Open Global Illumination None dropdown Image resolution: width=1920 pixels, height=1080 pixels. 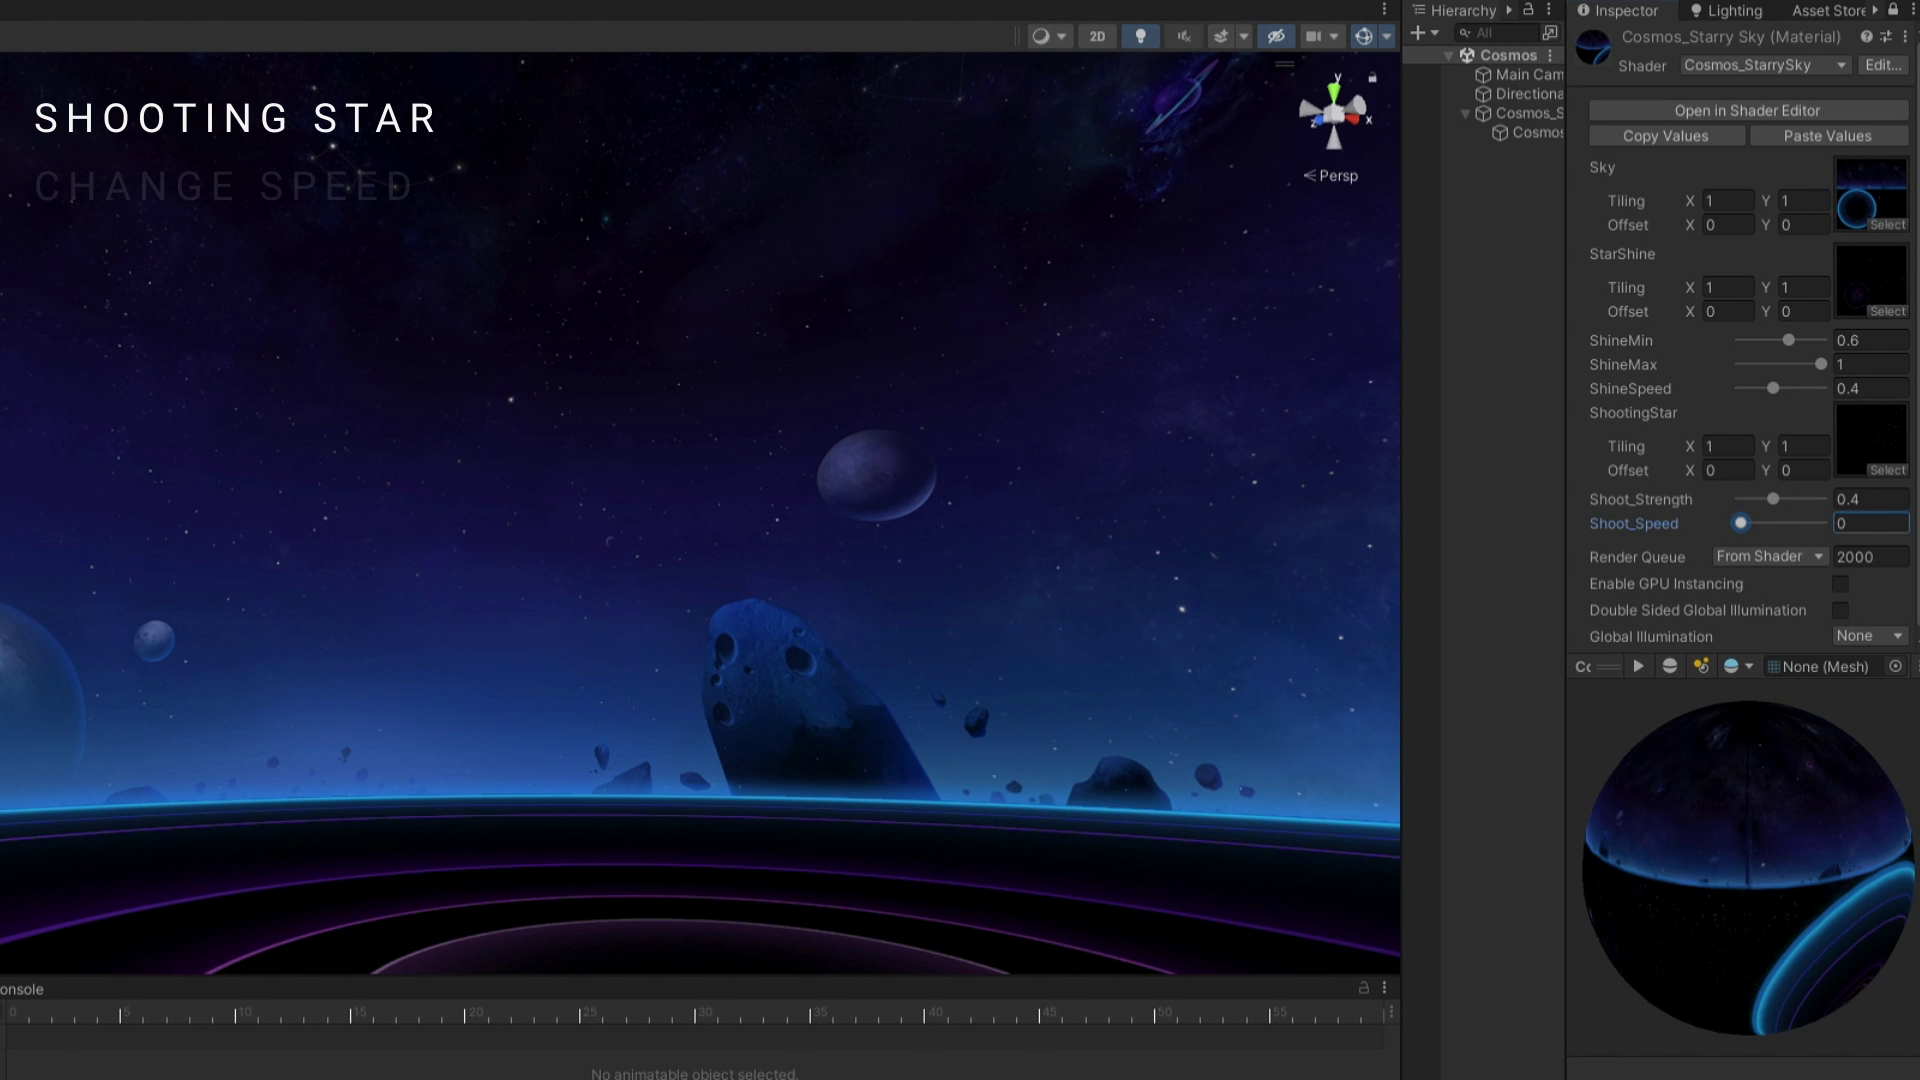click(x=1870, y=636)
